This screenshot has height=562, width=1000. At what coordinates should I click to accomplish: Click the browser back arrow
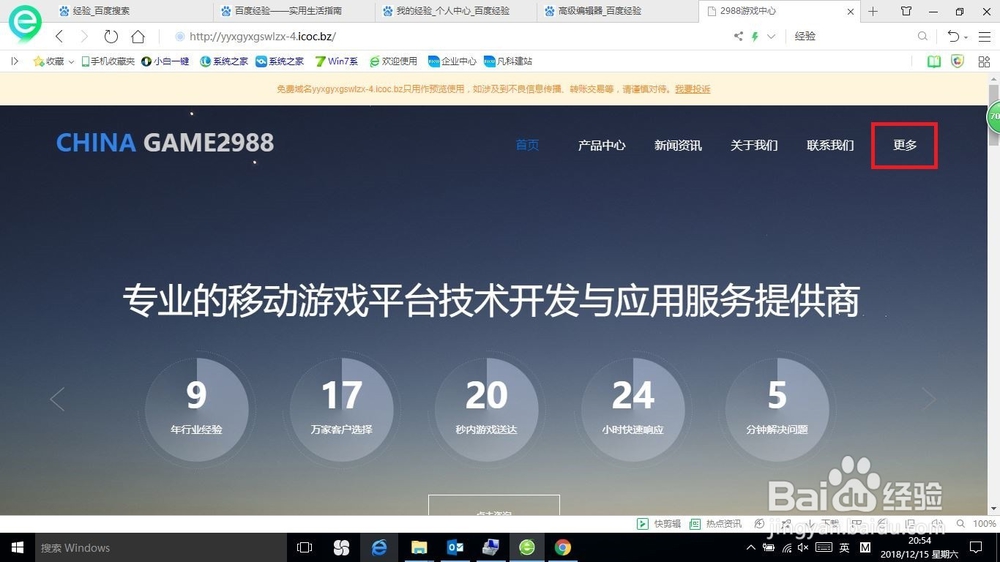59,36
